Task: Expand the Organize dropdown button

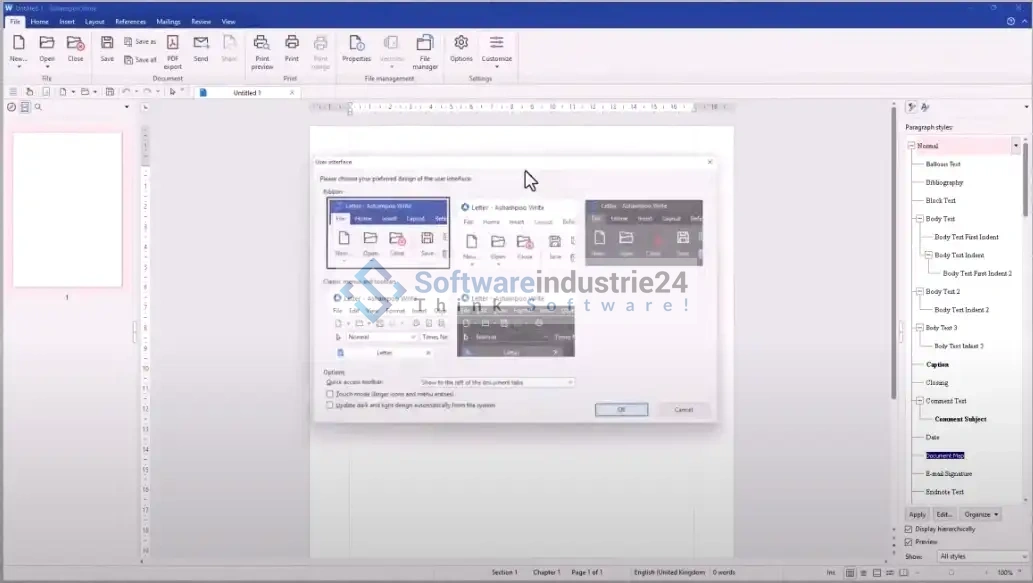Action: coord(979,514)
